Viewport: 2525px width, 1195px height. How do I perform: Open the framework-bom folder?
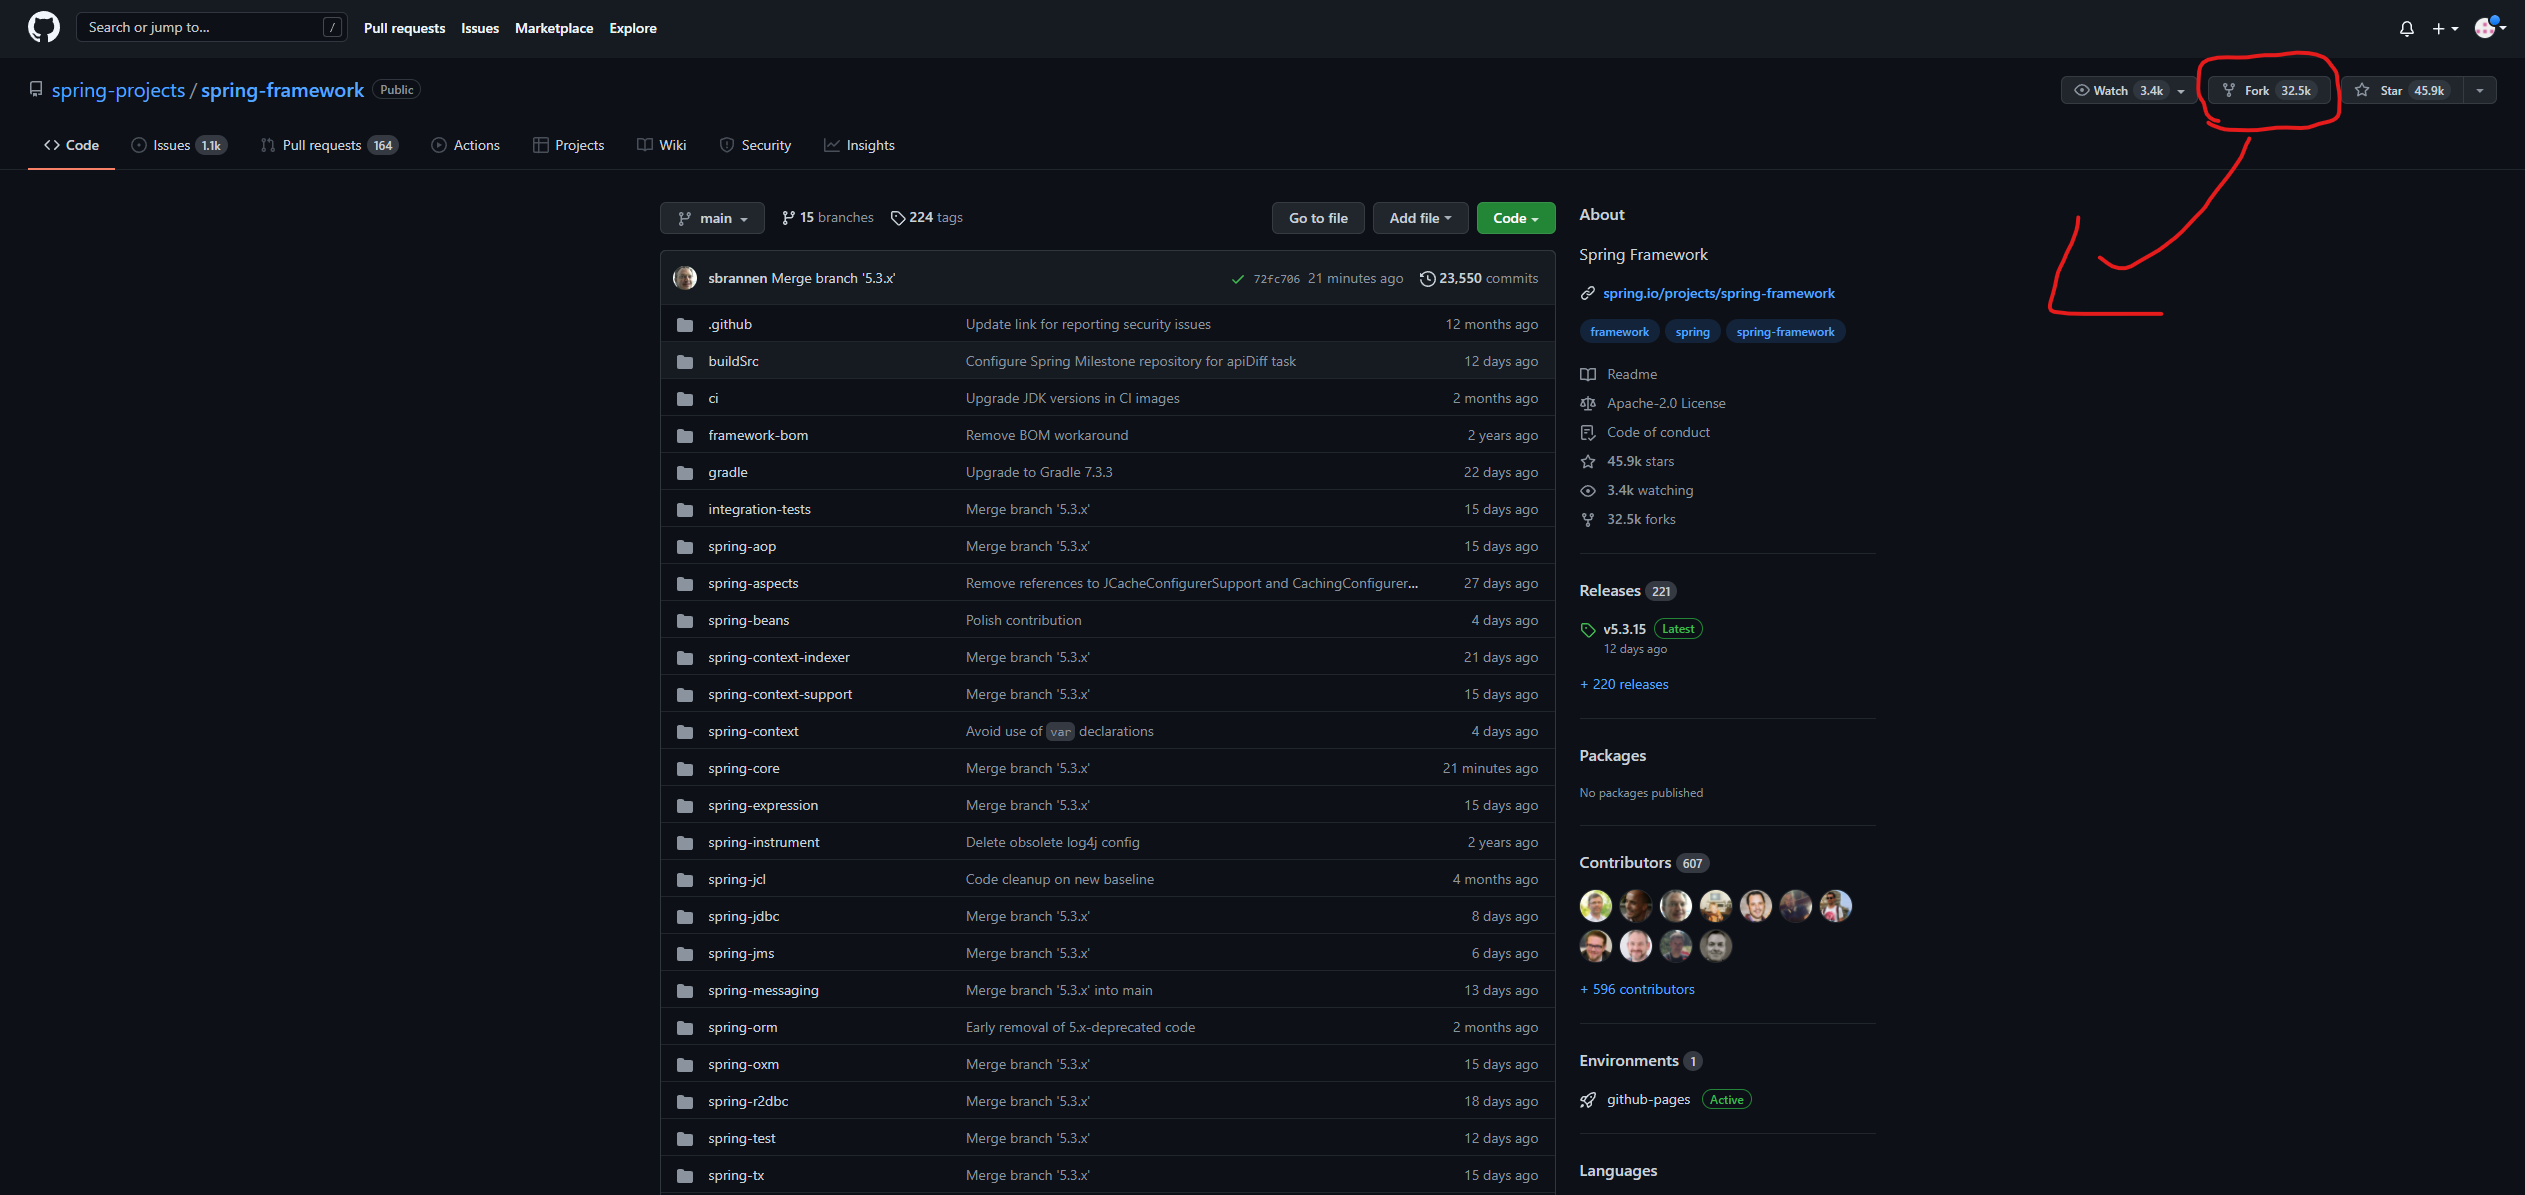point(758,435)
